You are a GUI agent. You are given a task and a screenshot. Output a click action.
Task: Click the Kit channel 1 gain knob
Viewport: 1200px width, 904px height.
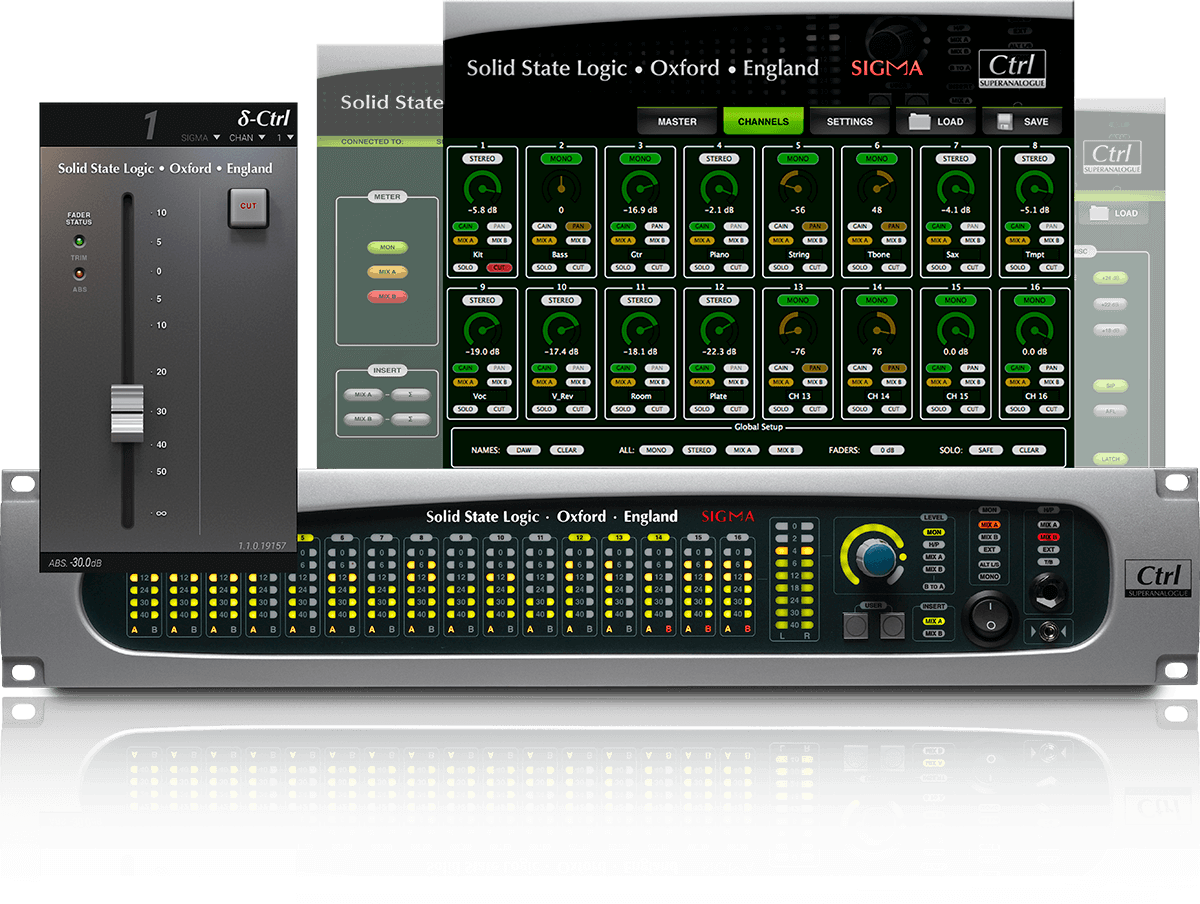point(482,187)
